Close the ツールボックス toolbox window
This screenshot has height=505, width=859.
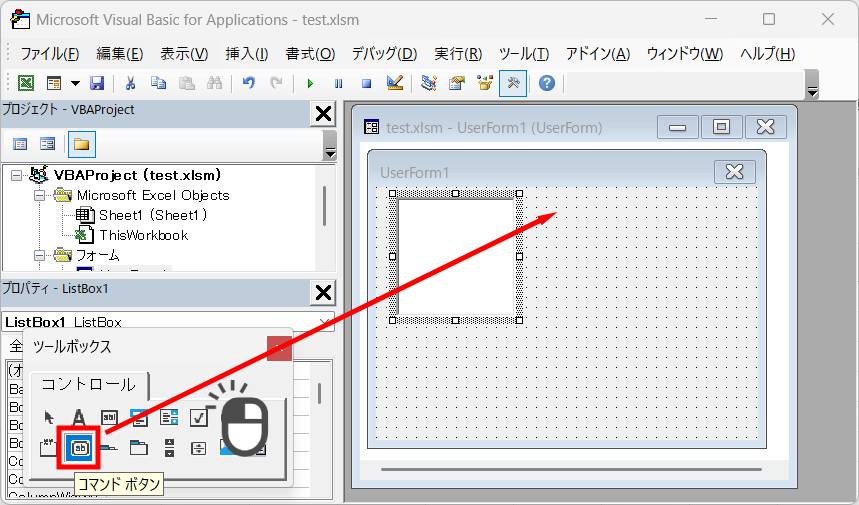click(x=279, y=347)
